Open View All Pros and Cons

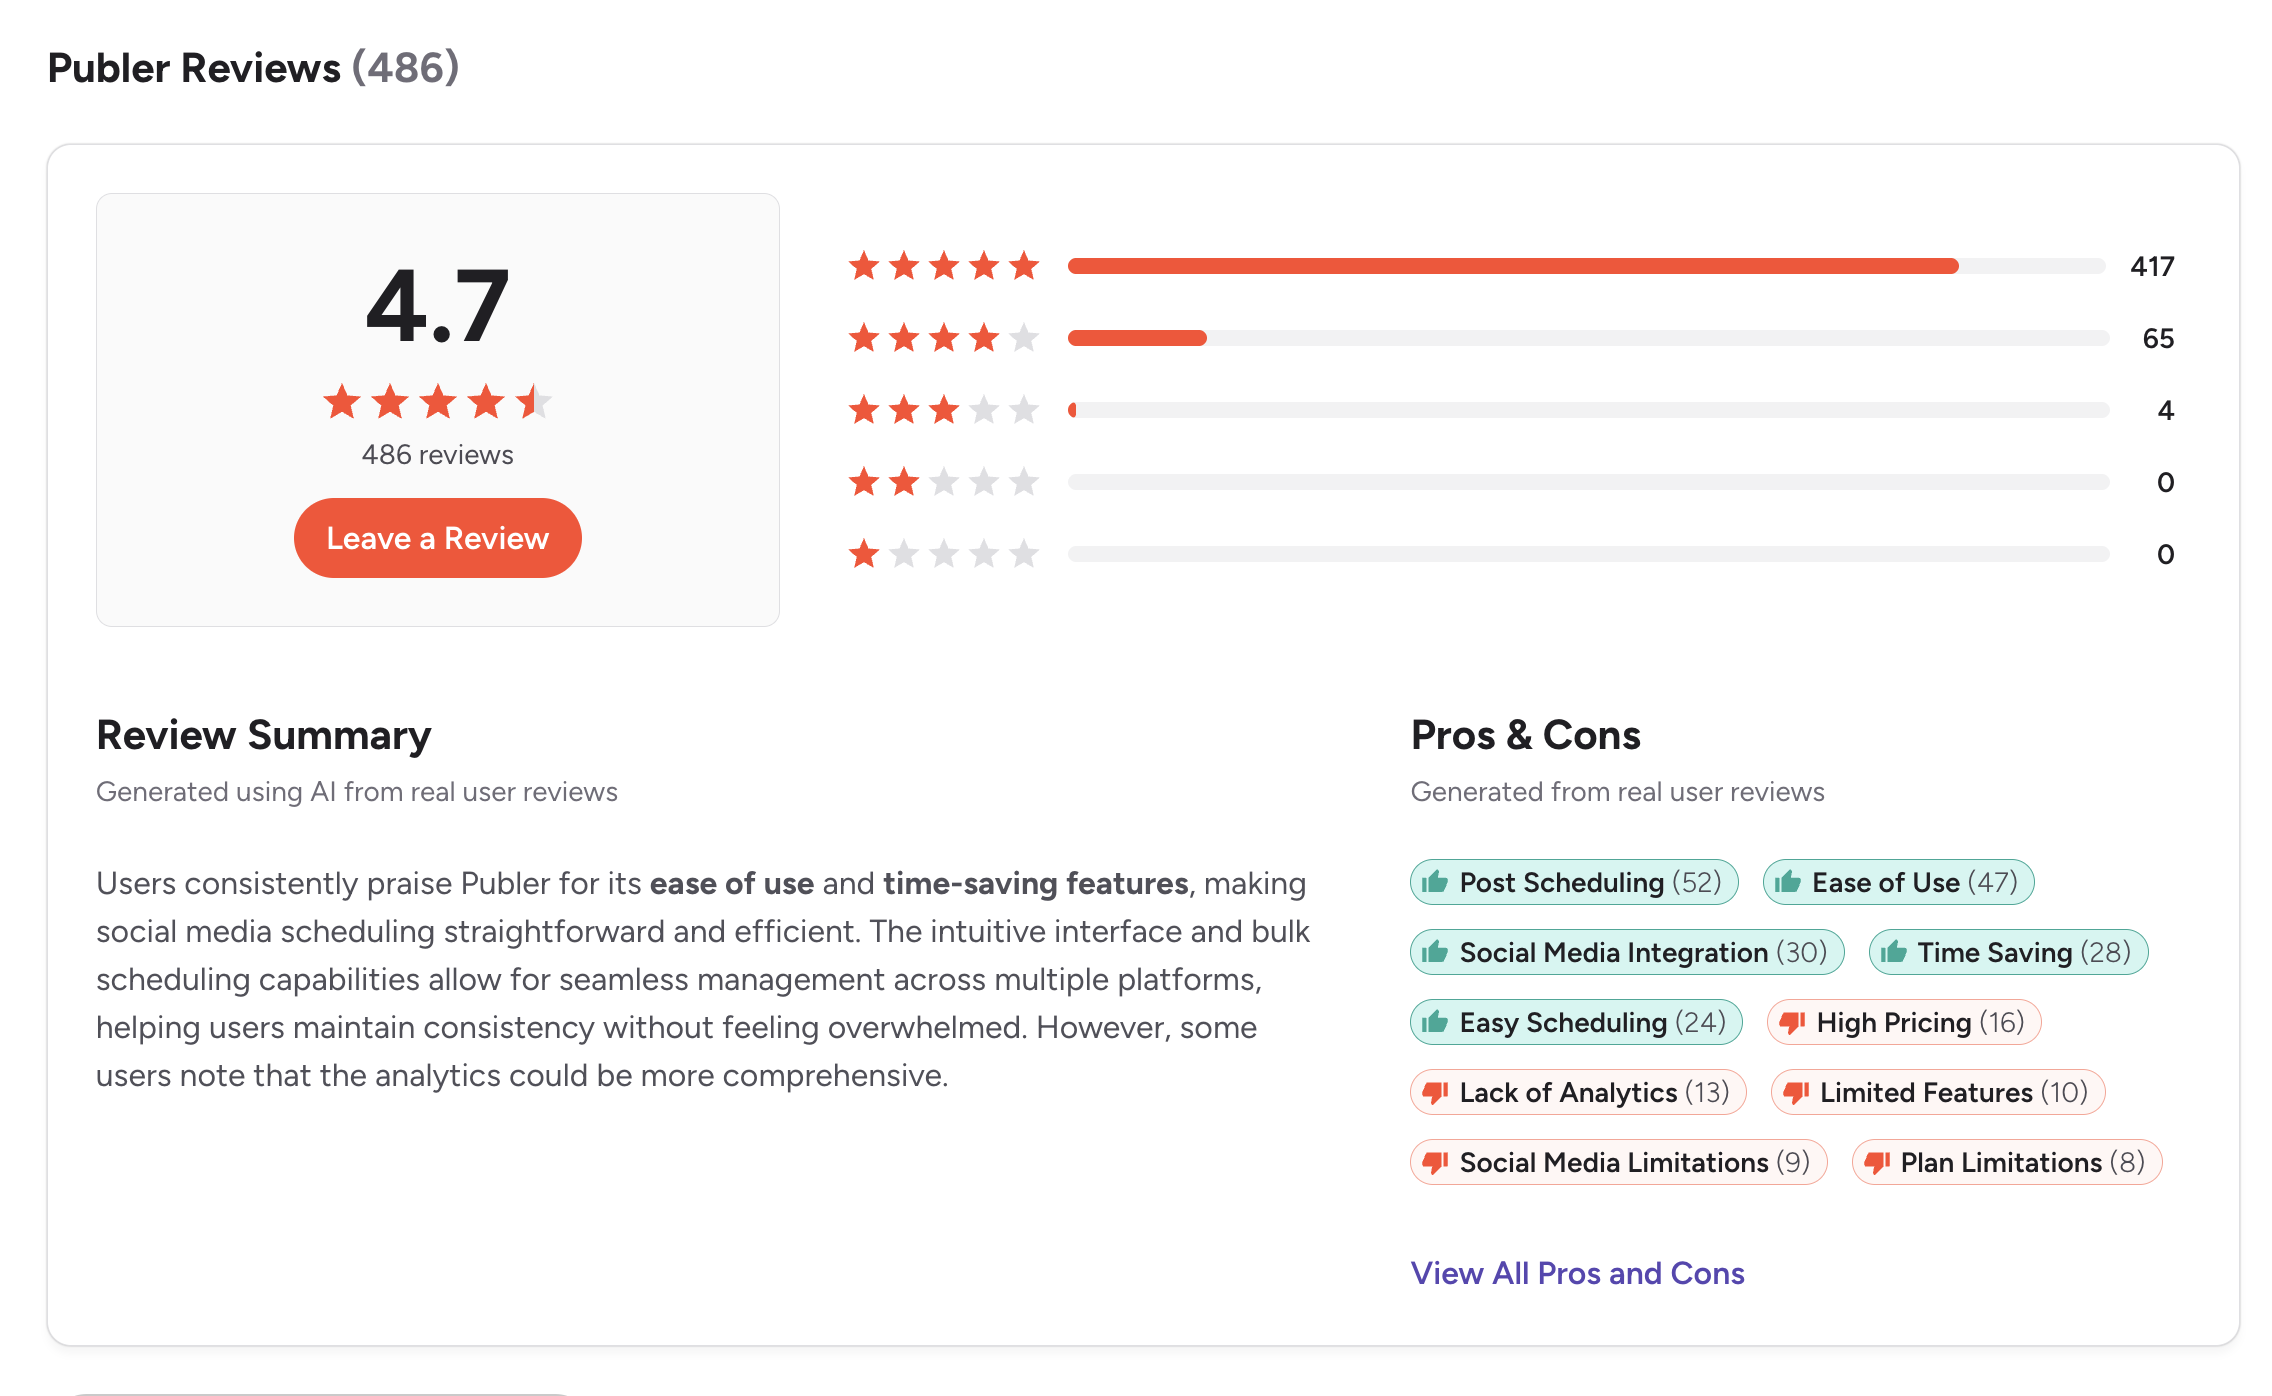click(1577, 1273)
